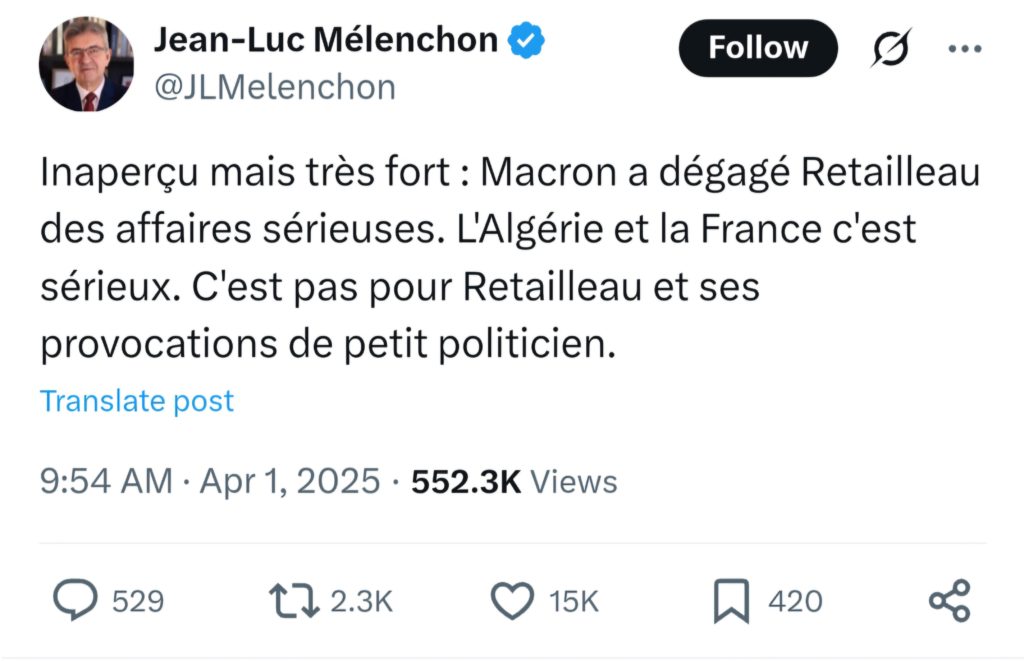This screenshot has height=661, width=1024.
Task: Open Jean-Luc Mélenchon's profile picture
Action: [86, 65]
